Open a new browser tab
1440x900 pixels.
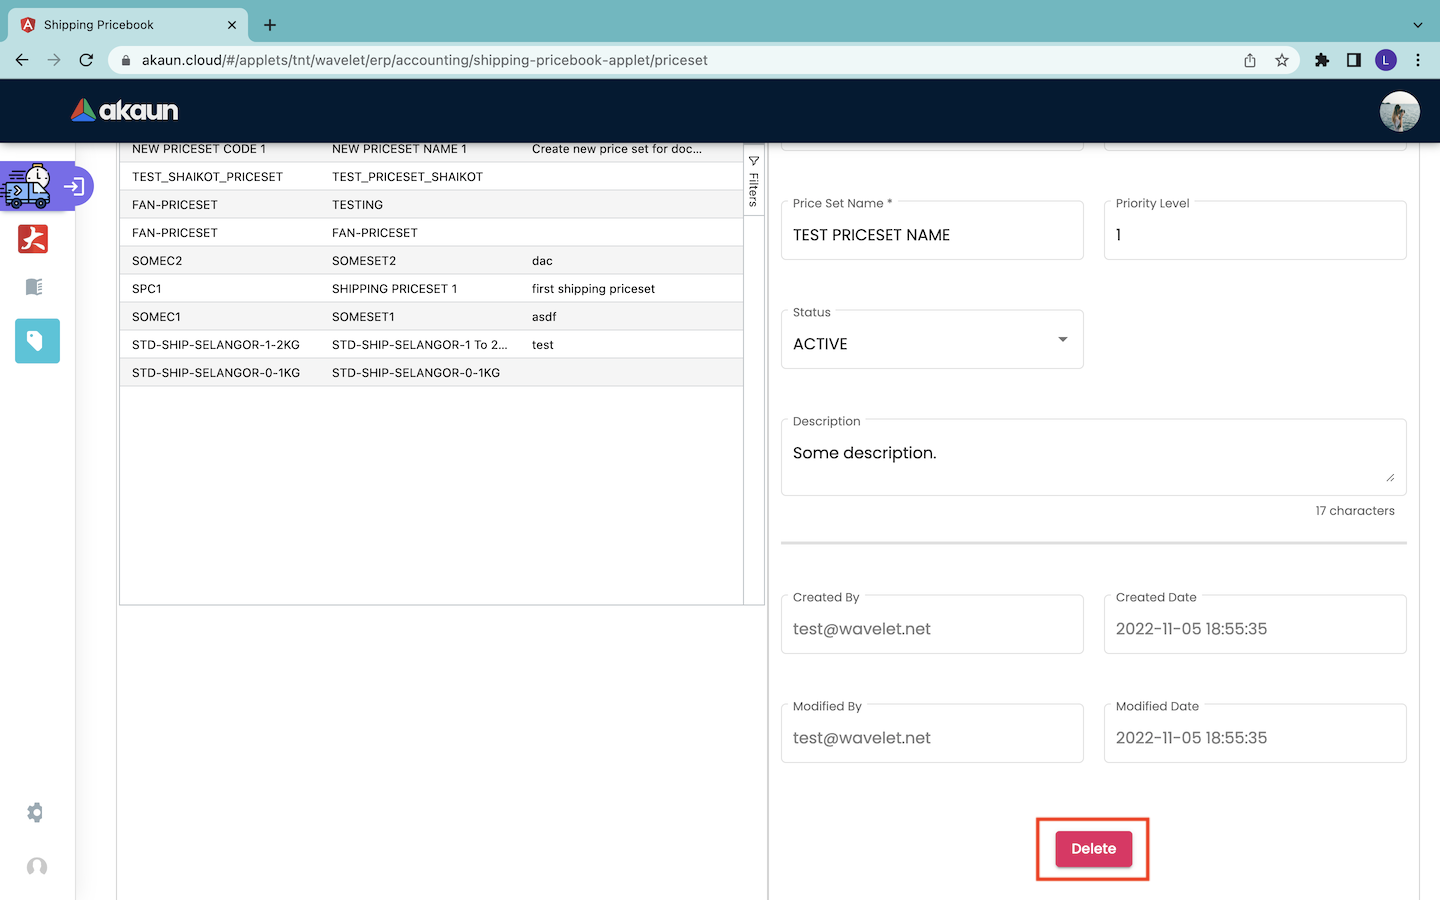(270, 25)
